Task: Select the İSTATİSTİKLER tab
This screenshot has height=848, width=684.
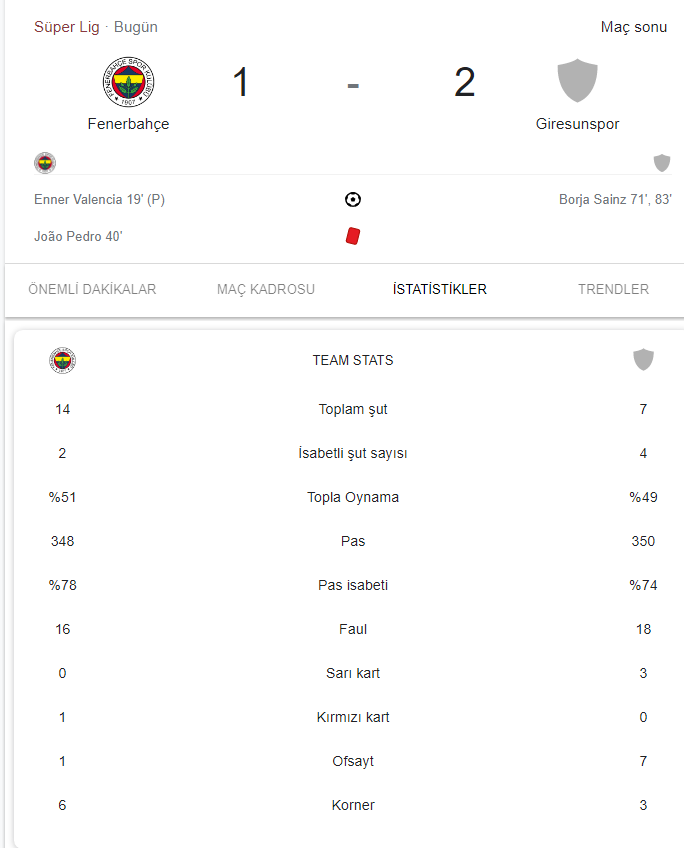Action: (x=440, y=289)
